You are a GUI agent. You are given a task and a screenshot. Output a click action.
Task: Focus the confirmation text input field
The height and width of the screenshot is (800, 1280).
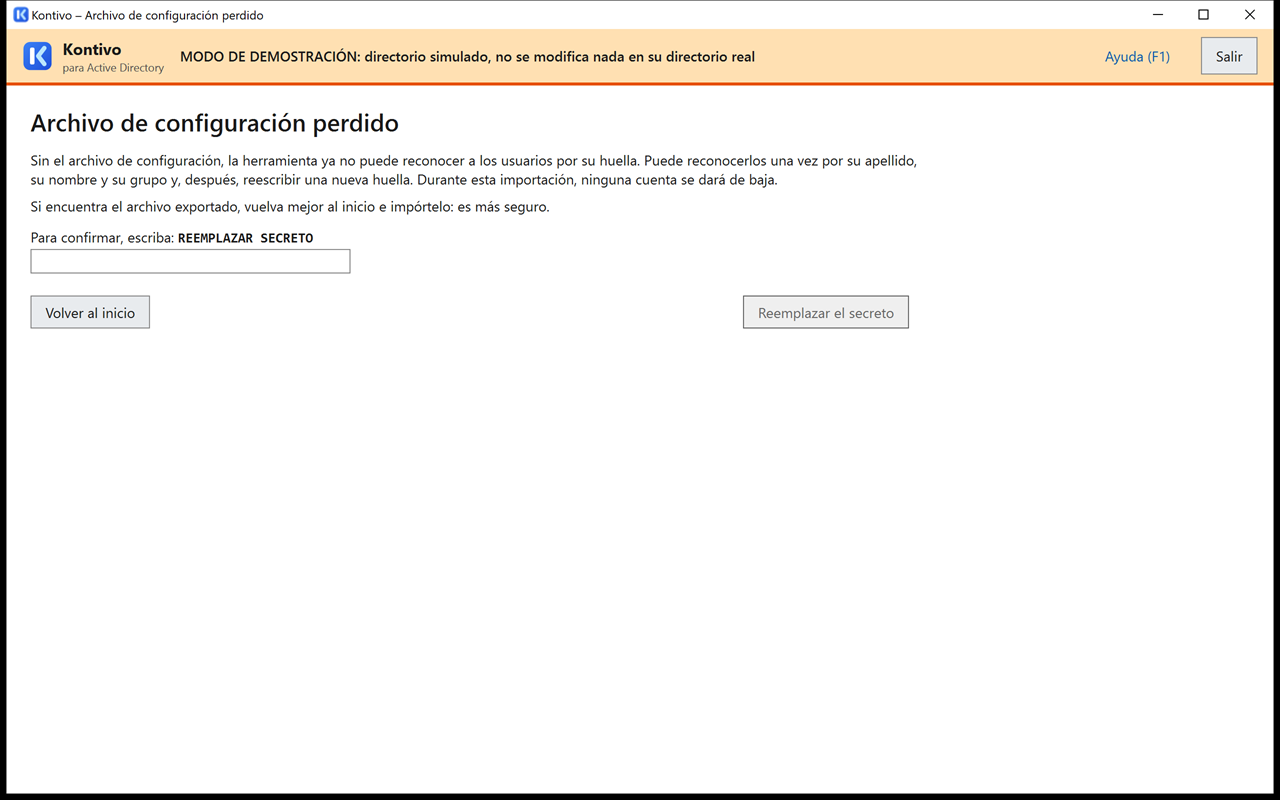click(x=190, y=261)
